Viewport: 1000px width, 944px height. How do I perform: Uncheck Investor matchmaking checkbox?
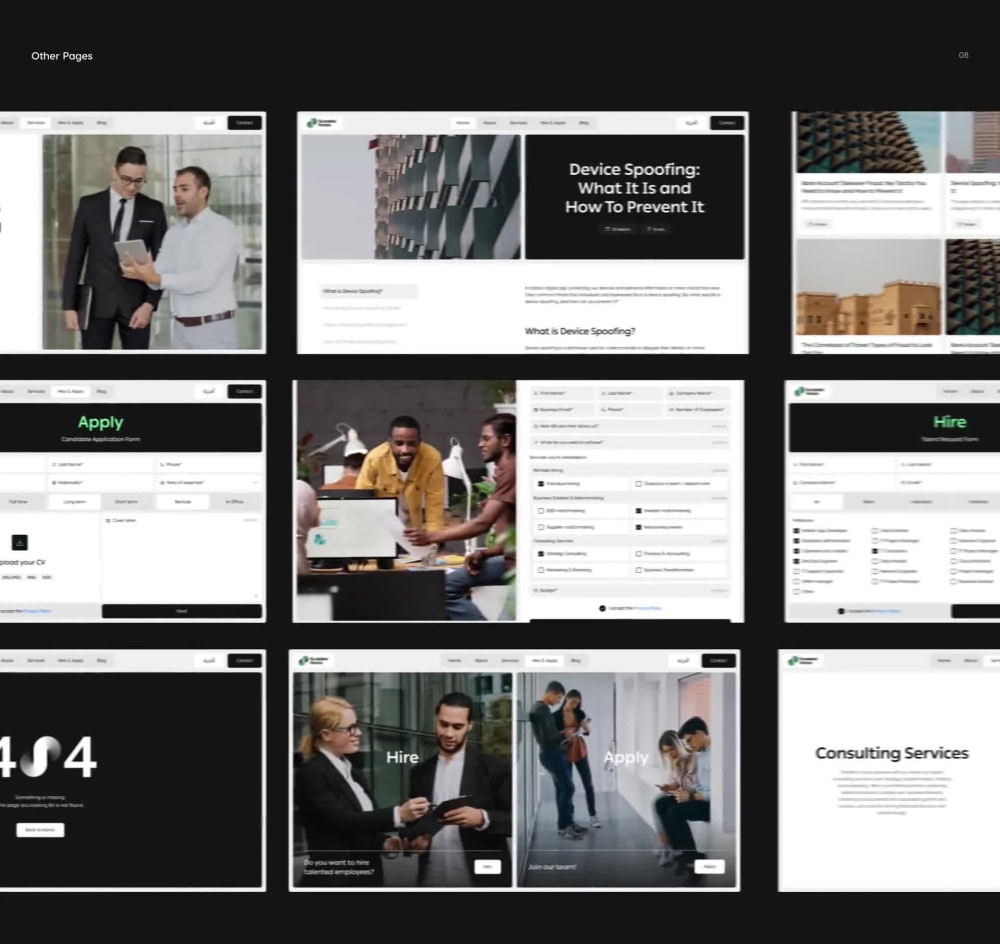[638, 511]
